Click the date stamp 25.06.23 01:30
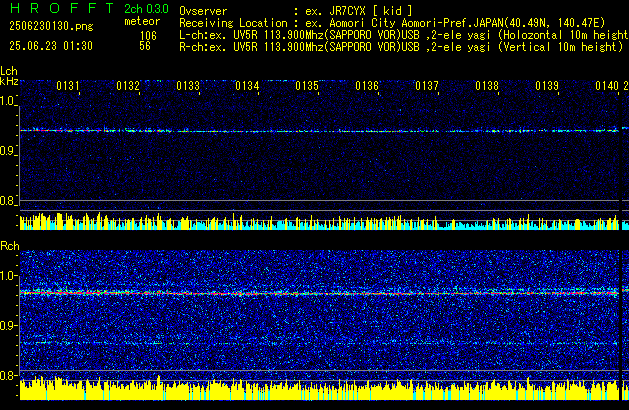Image resolution: width=629 pixels, height=410 pixels. pos(51,46)
